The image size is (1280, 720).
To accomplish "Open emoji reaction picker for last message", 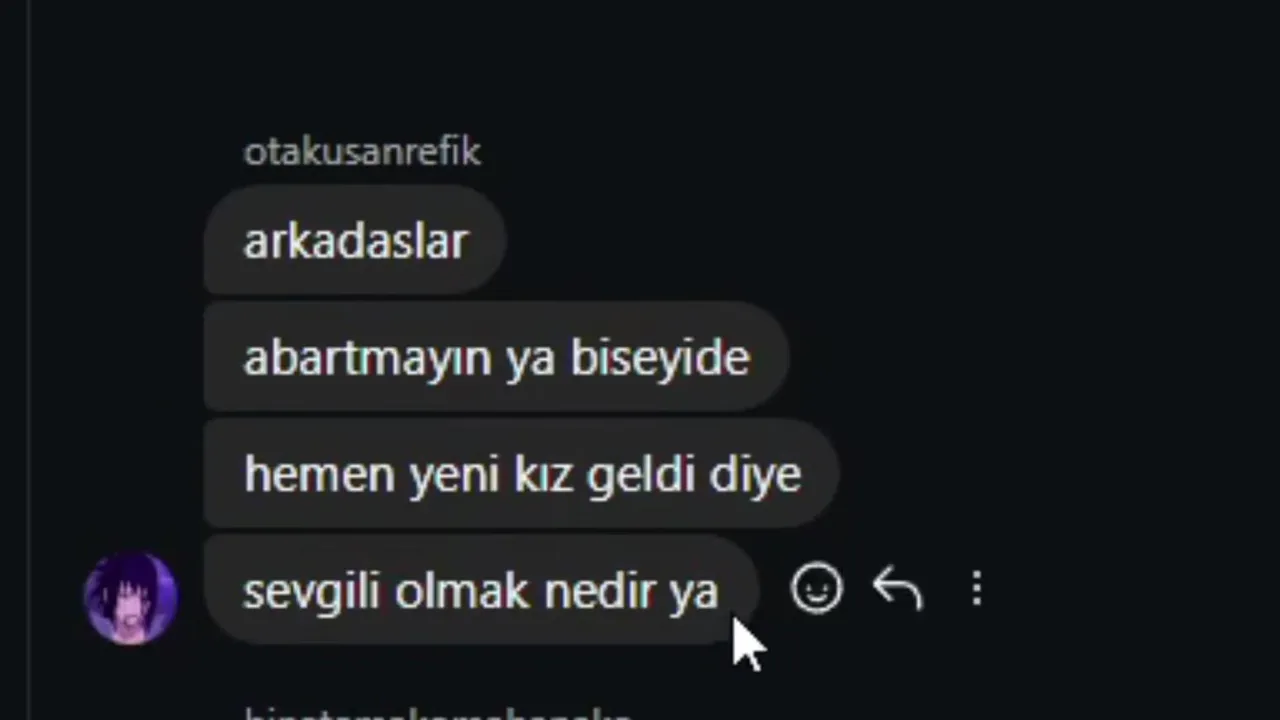I will tap(816, 588).
